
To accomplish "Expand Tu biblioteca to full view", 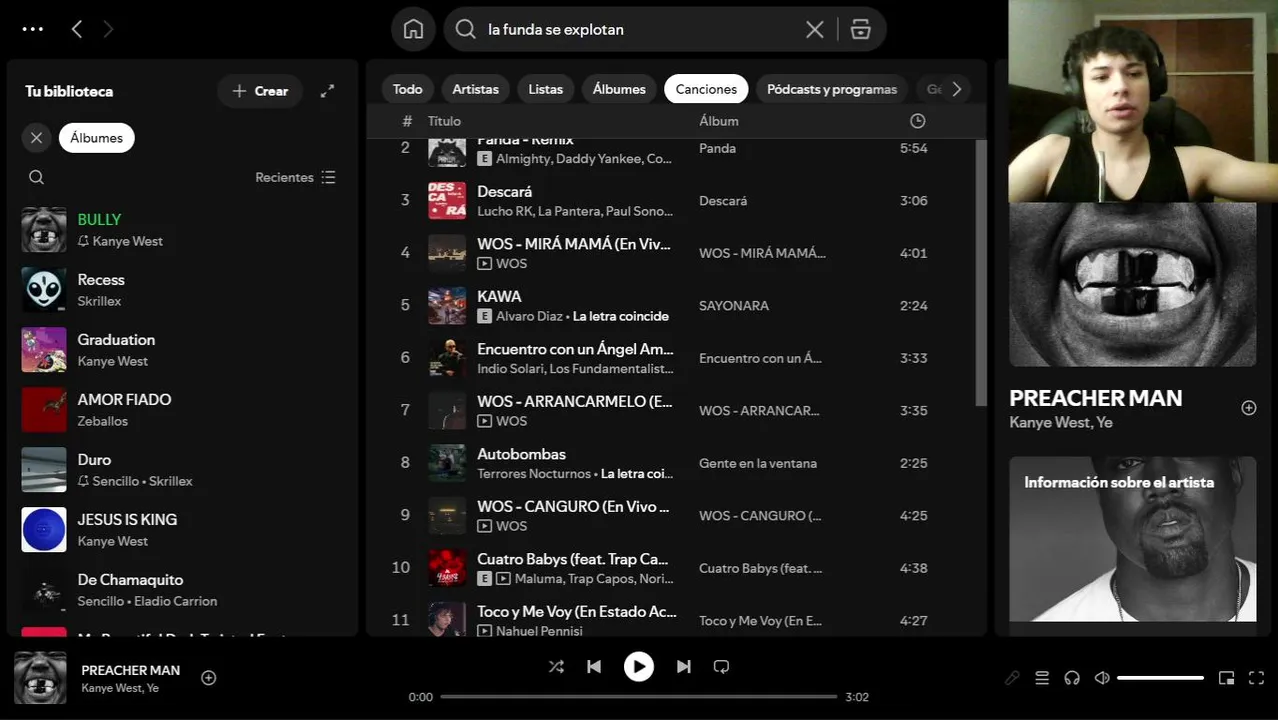I will 327,91.
